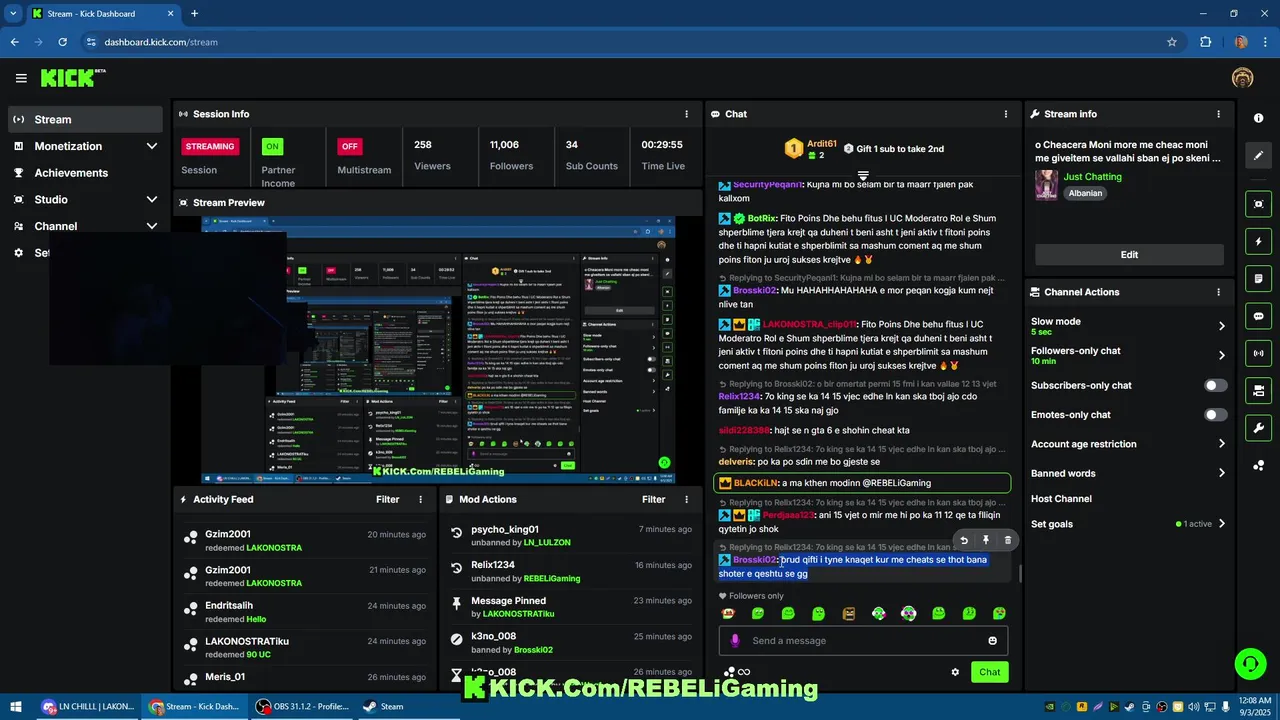
Task: Open Chat panel three-dot menu
Action: coord(1006,114)
